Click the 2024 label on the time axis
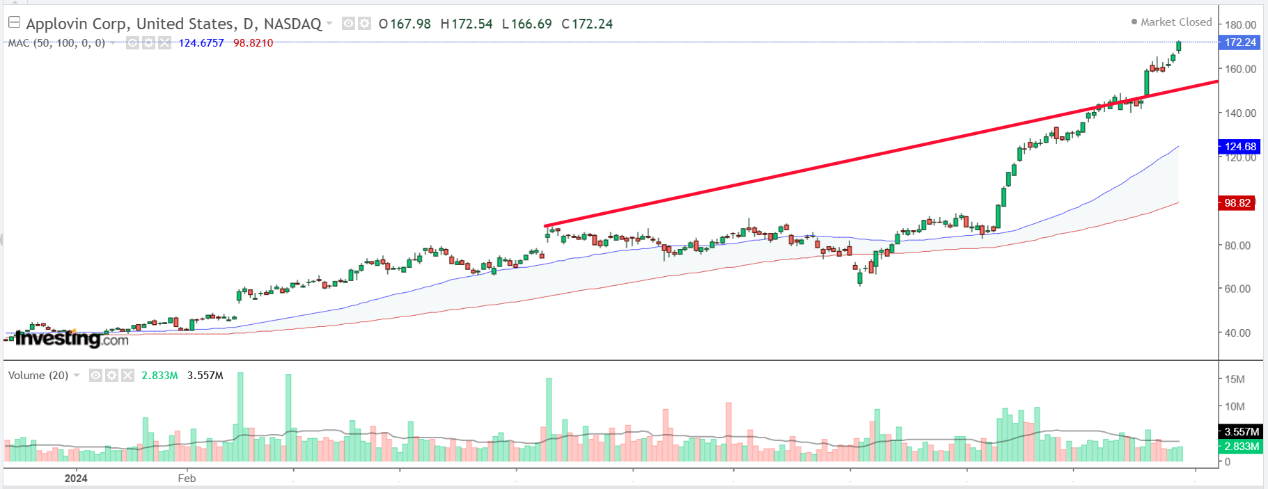Viewport: 1268px width, 489px height. click(x=76, y=478)
